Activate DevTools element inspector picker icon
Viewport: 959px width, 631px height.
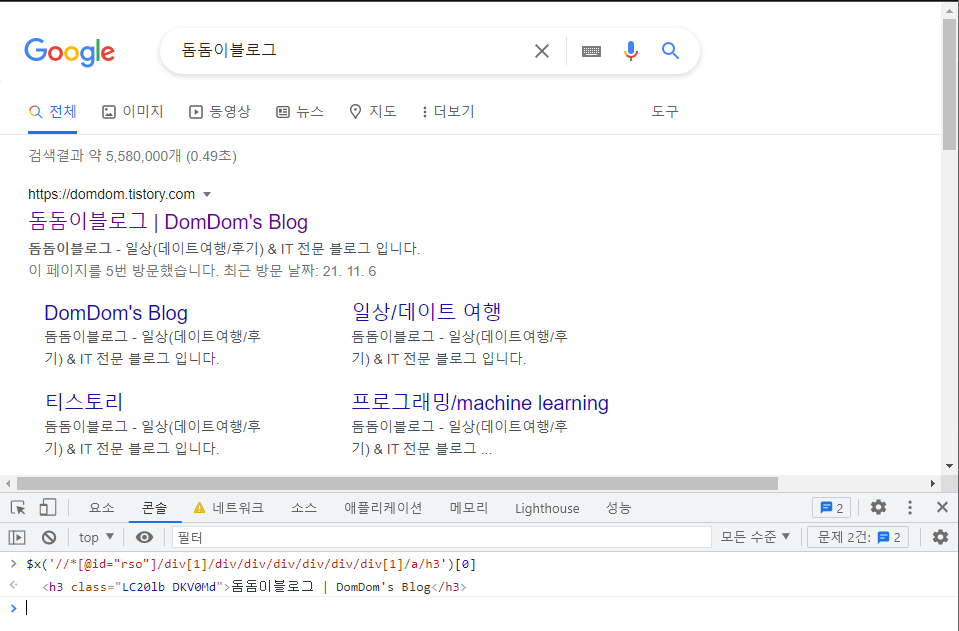18,507
